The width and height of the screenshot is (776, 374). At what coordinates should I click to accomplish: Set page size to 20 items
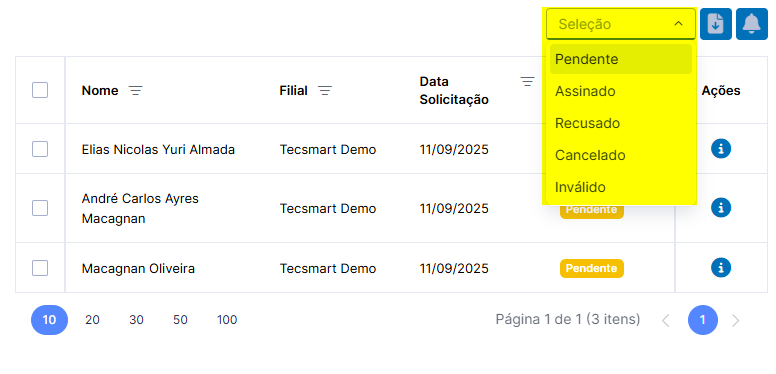point(92,320)
